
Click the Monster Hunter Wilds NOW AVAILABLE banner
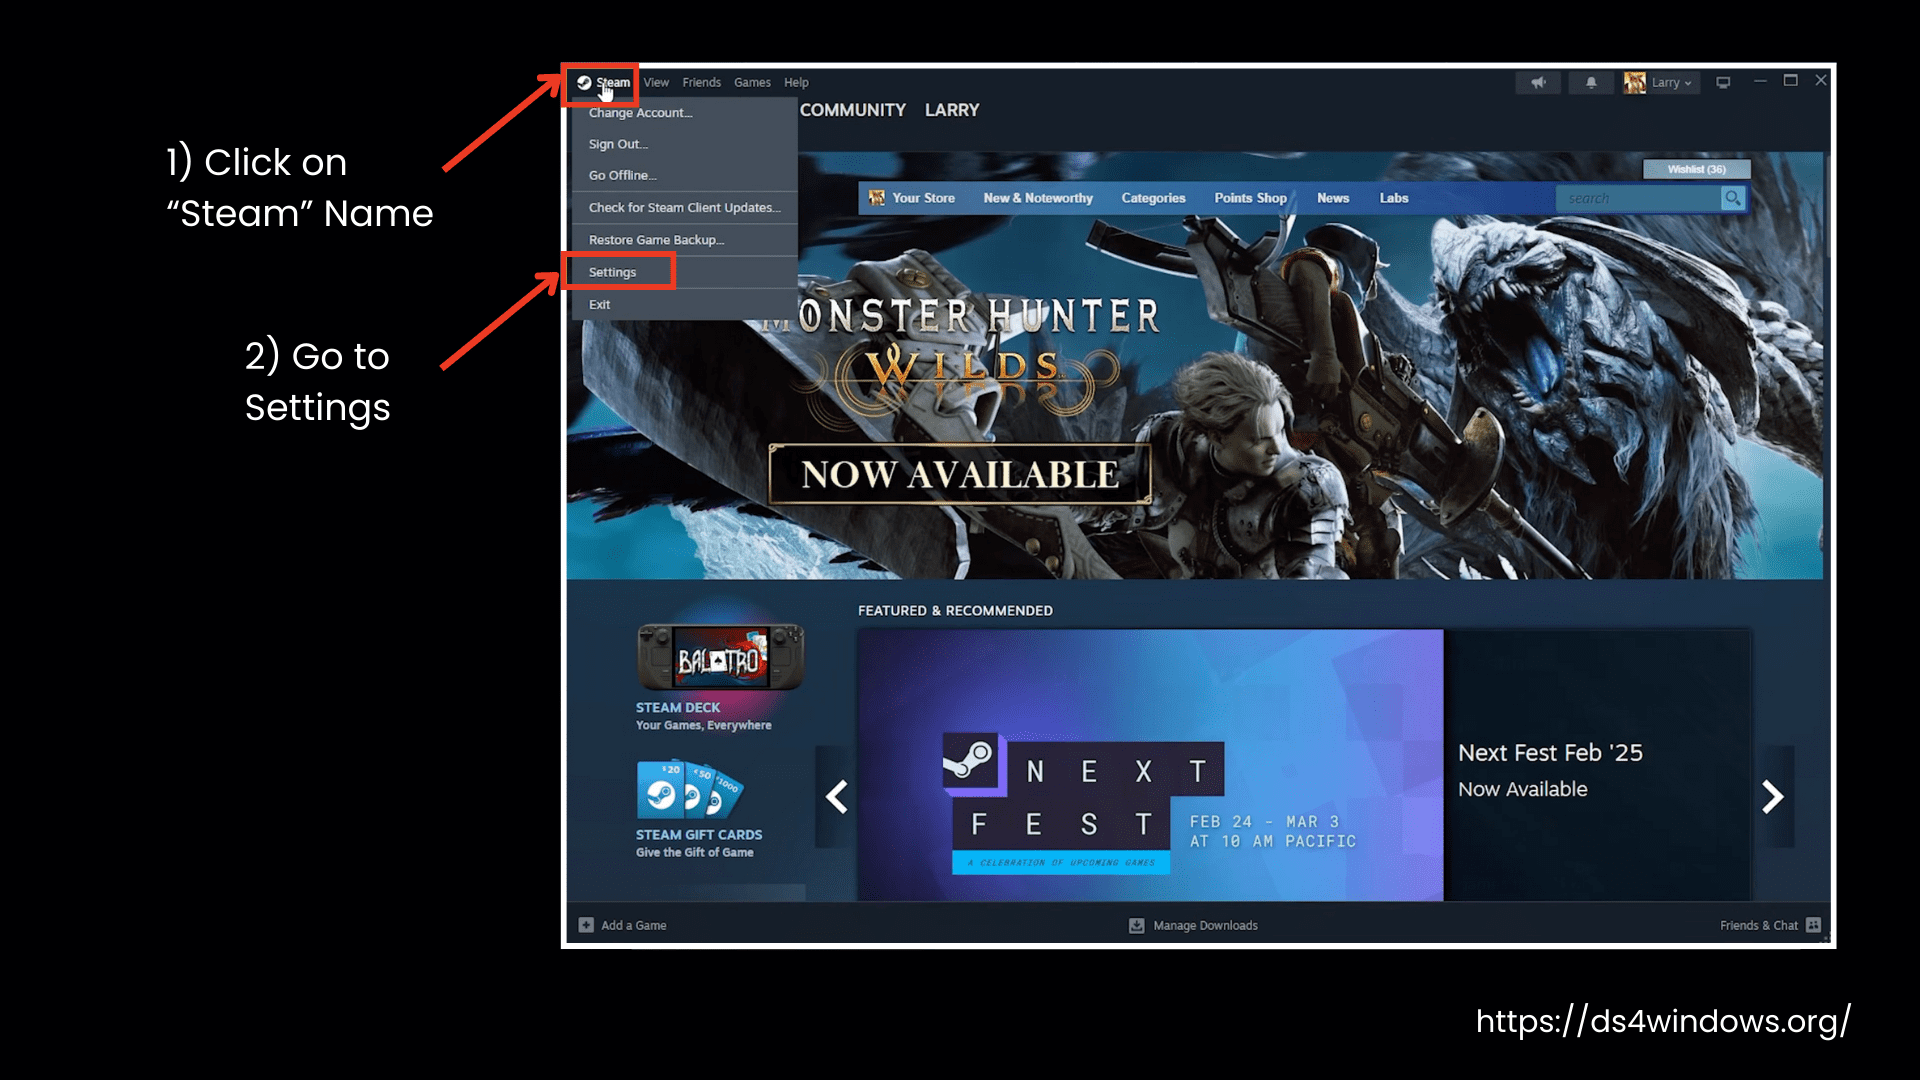pyautogui.click(x=959, y=474)
